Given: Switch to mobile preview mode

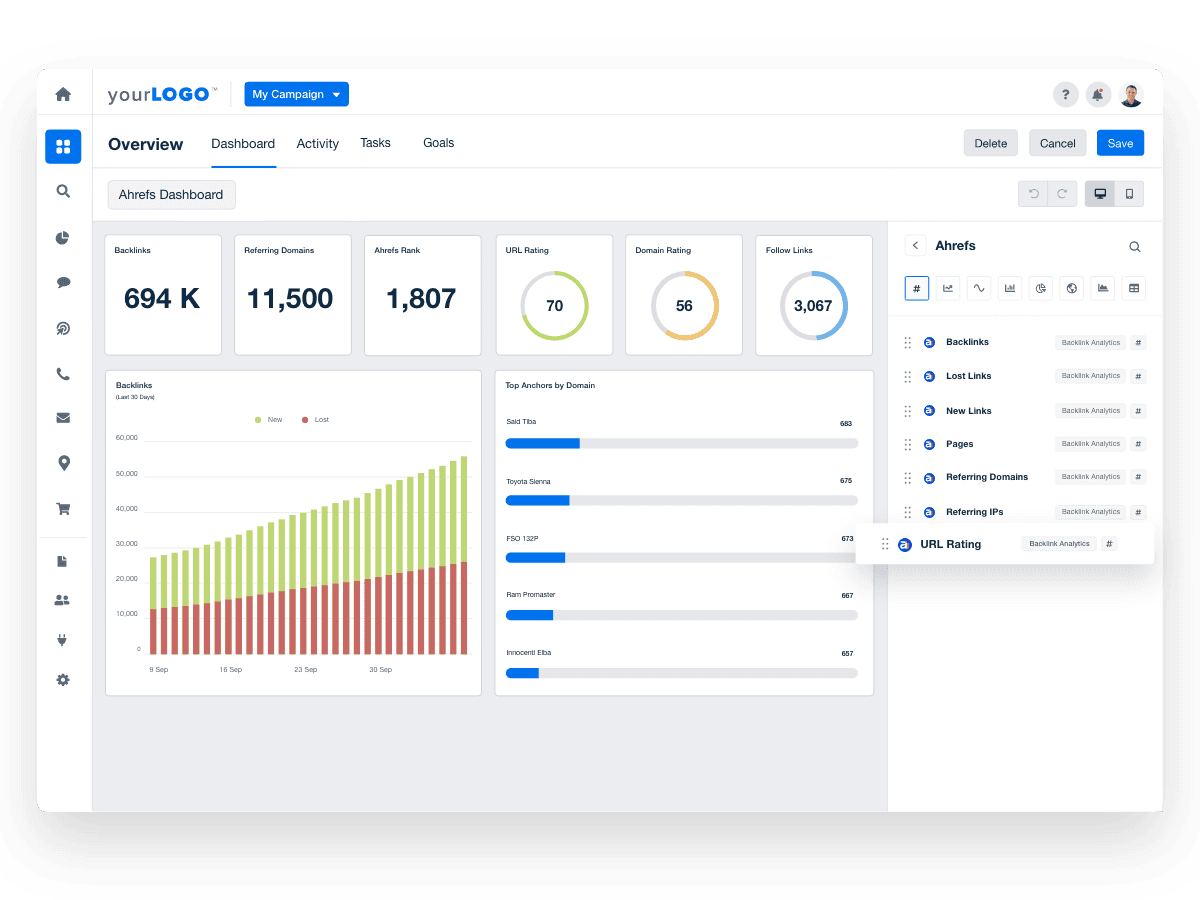Looking at the screenshot, I should pyautogui.click(x=1128, y=193).
